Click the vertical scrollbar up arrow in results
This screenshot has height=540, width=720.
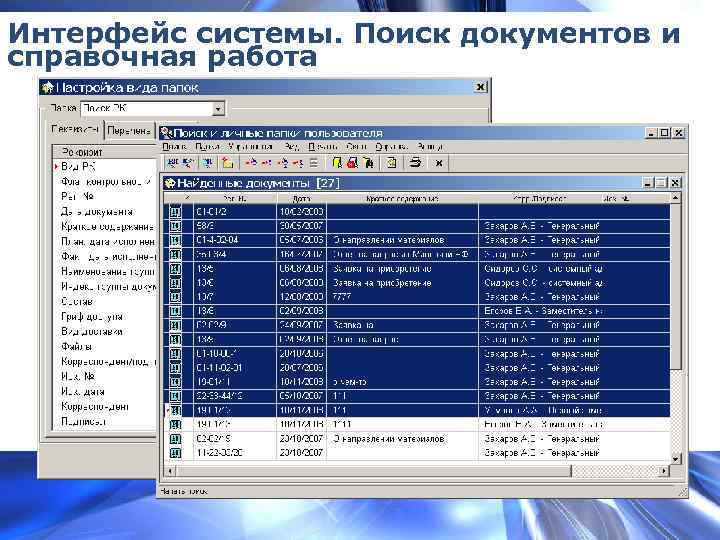[x=675, y=198]
